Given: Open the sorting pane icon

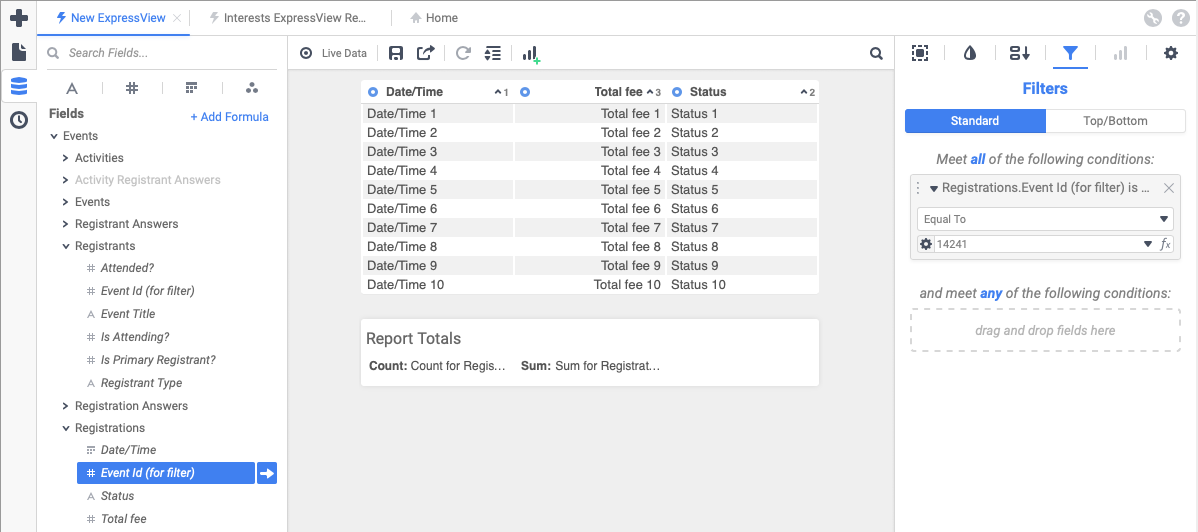Looking at the screenshot, I should [1019, 54].
